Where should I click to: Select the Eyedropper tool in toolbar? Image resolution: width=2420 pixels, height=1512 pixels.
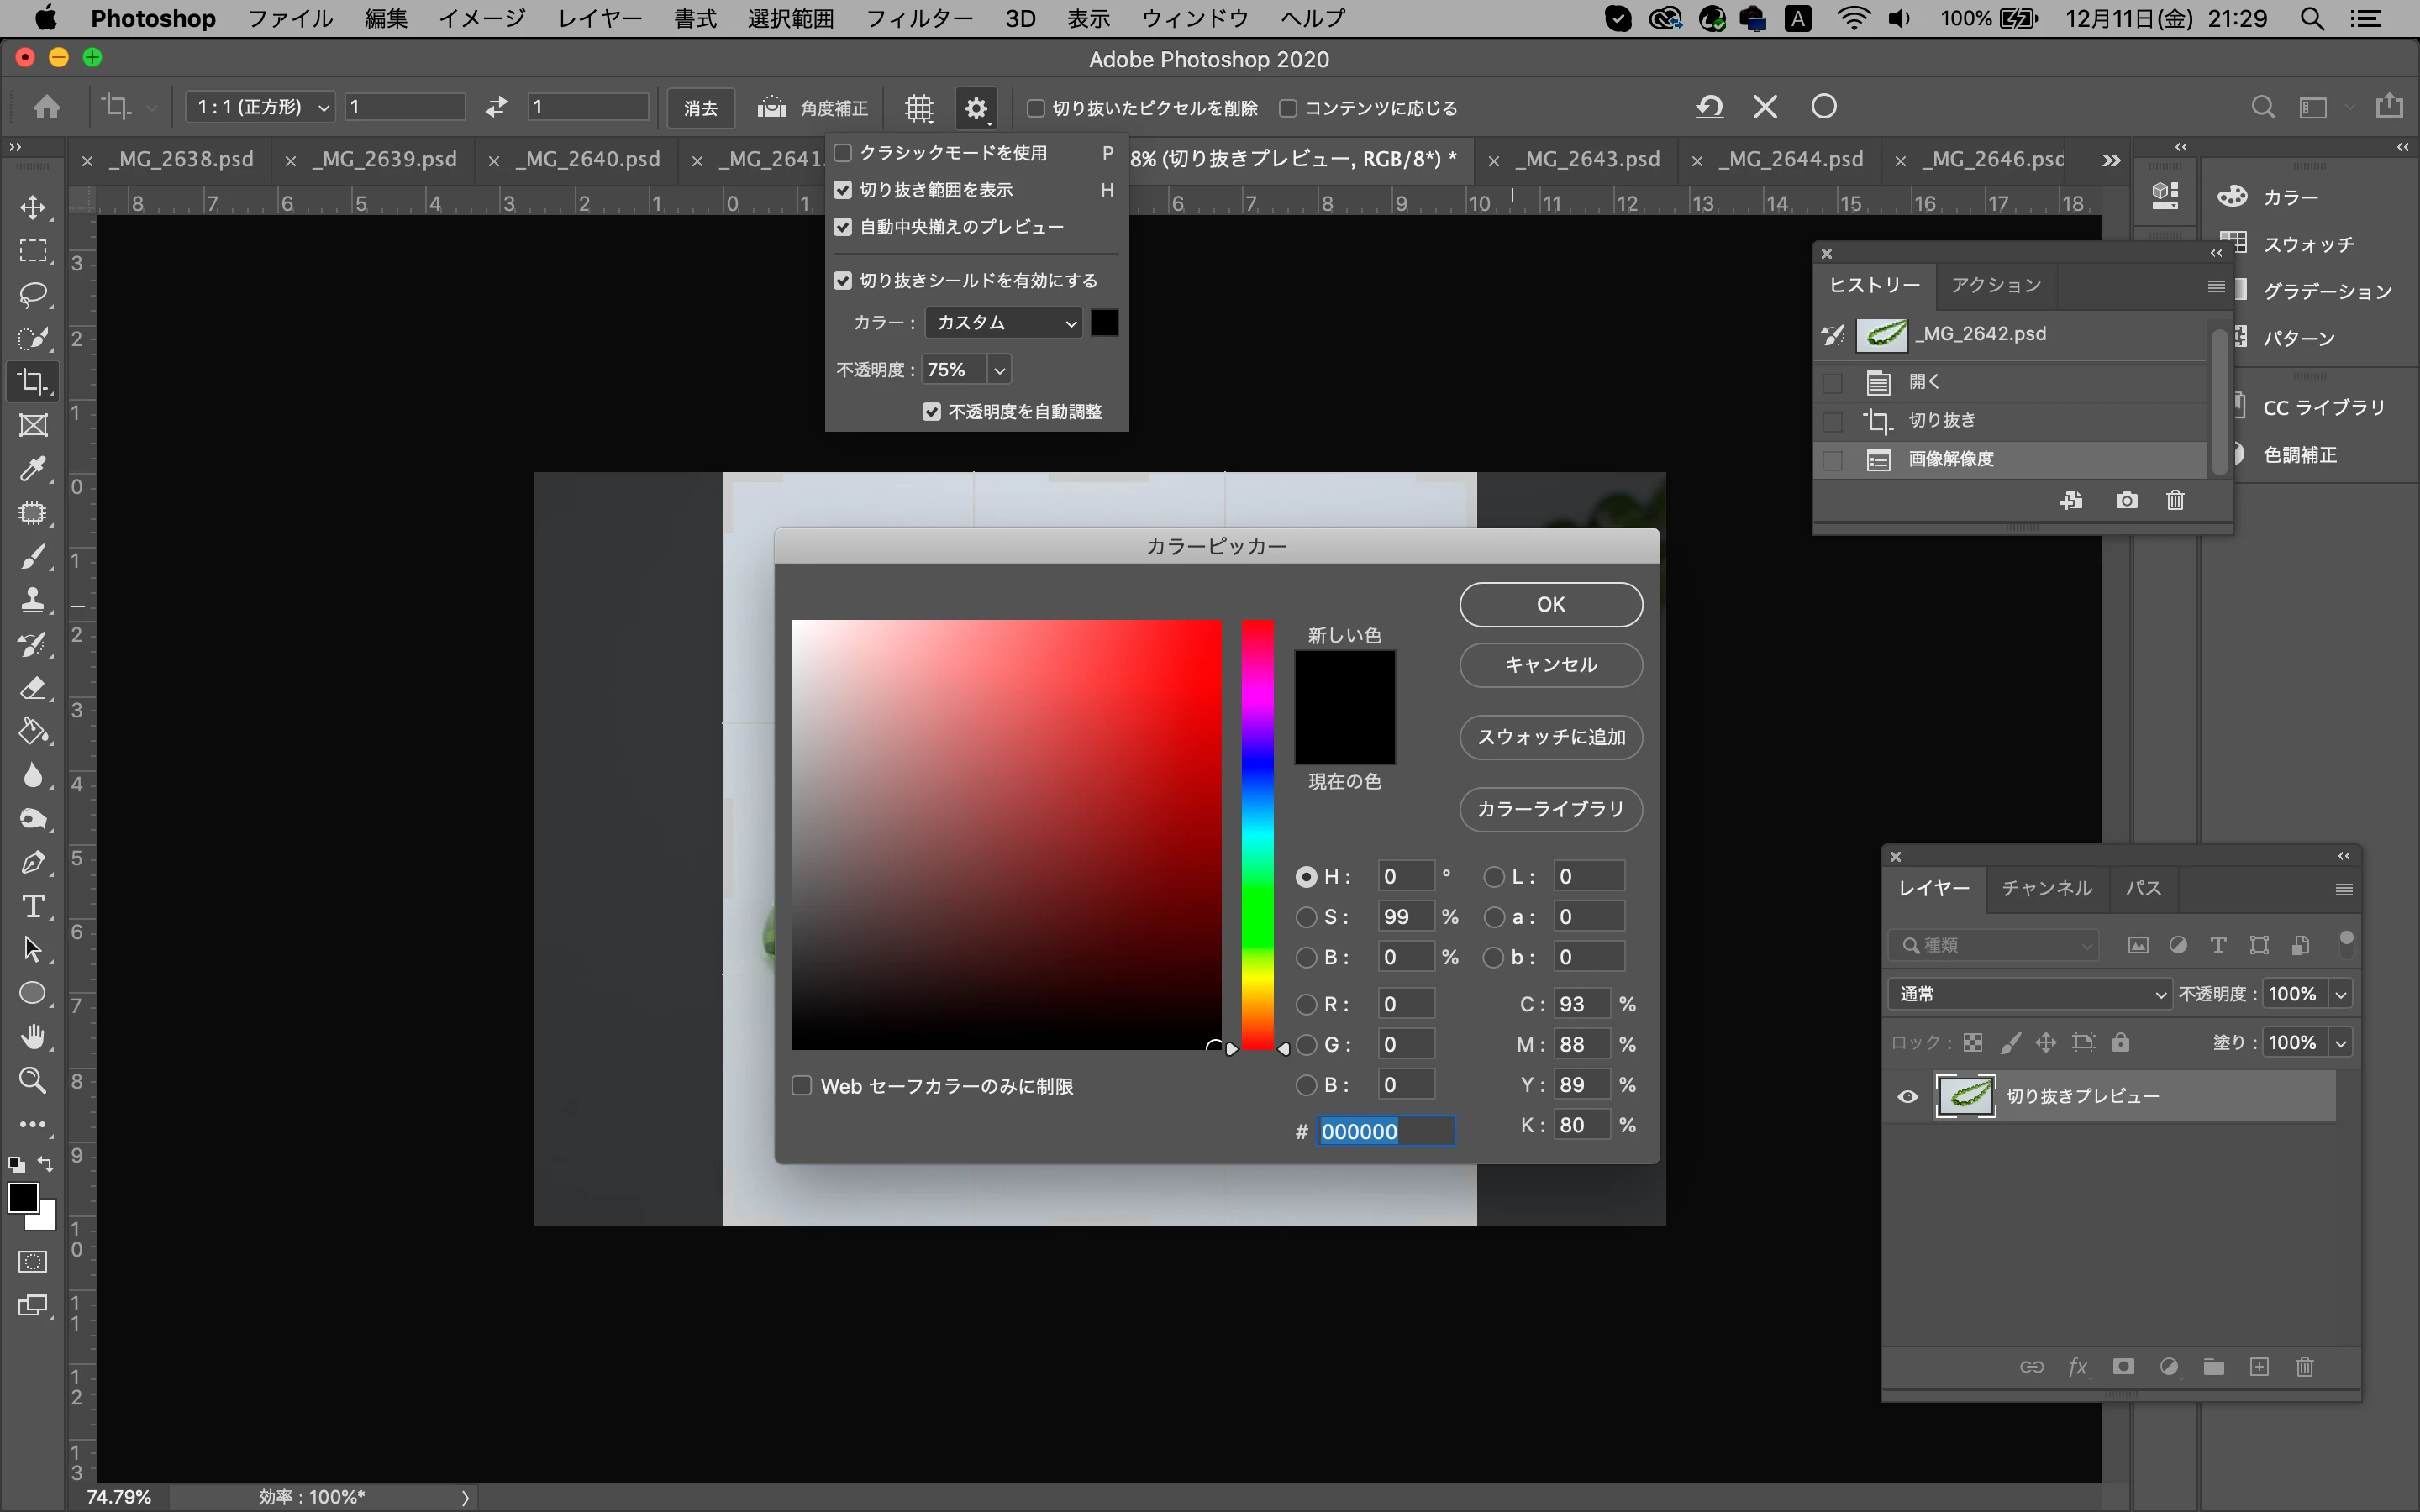[33, 468]
